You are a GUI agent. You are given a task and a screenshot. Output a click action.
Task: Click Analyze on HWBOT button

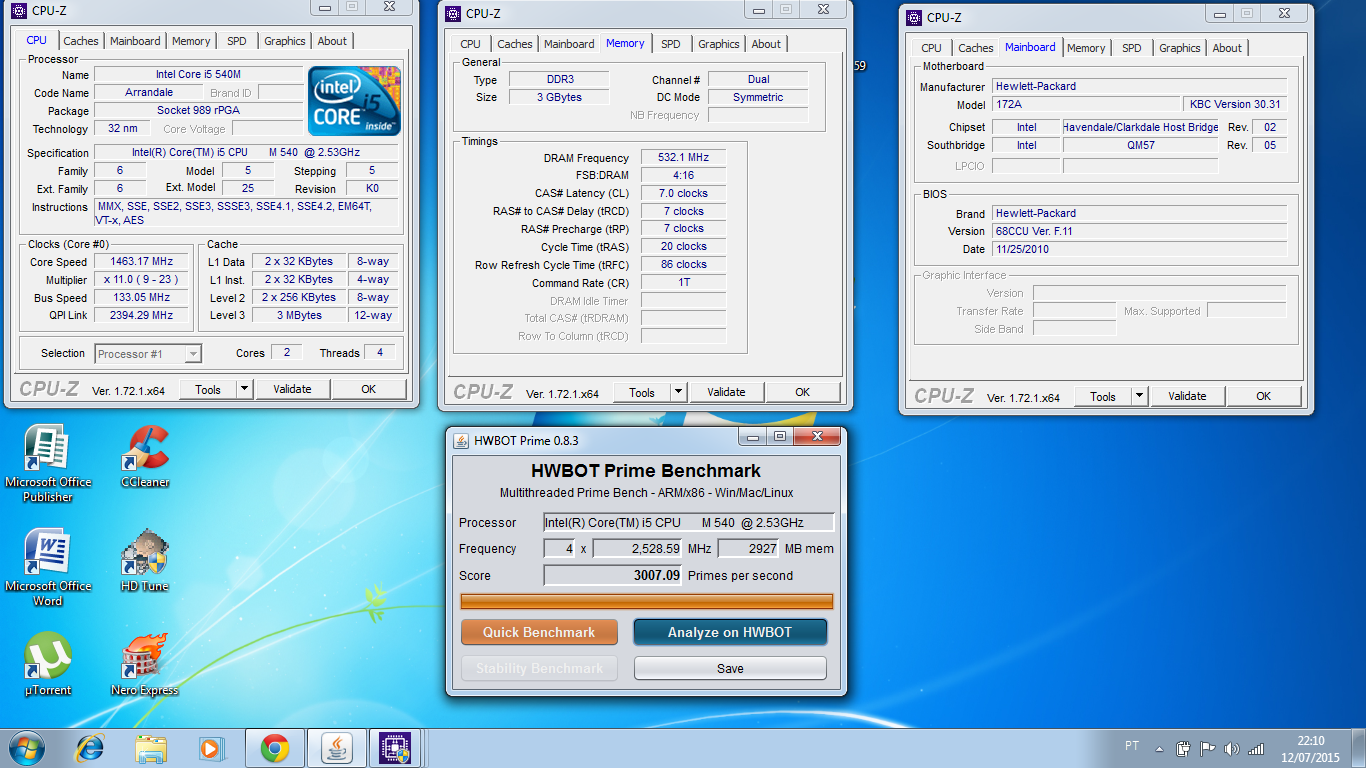coord(730,632)
